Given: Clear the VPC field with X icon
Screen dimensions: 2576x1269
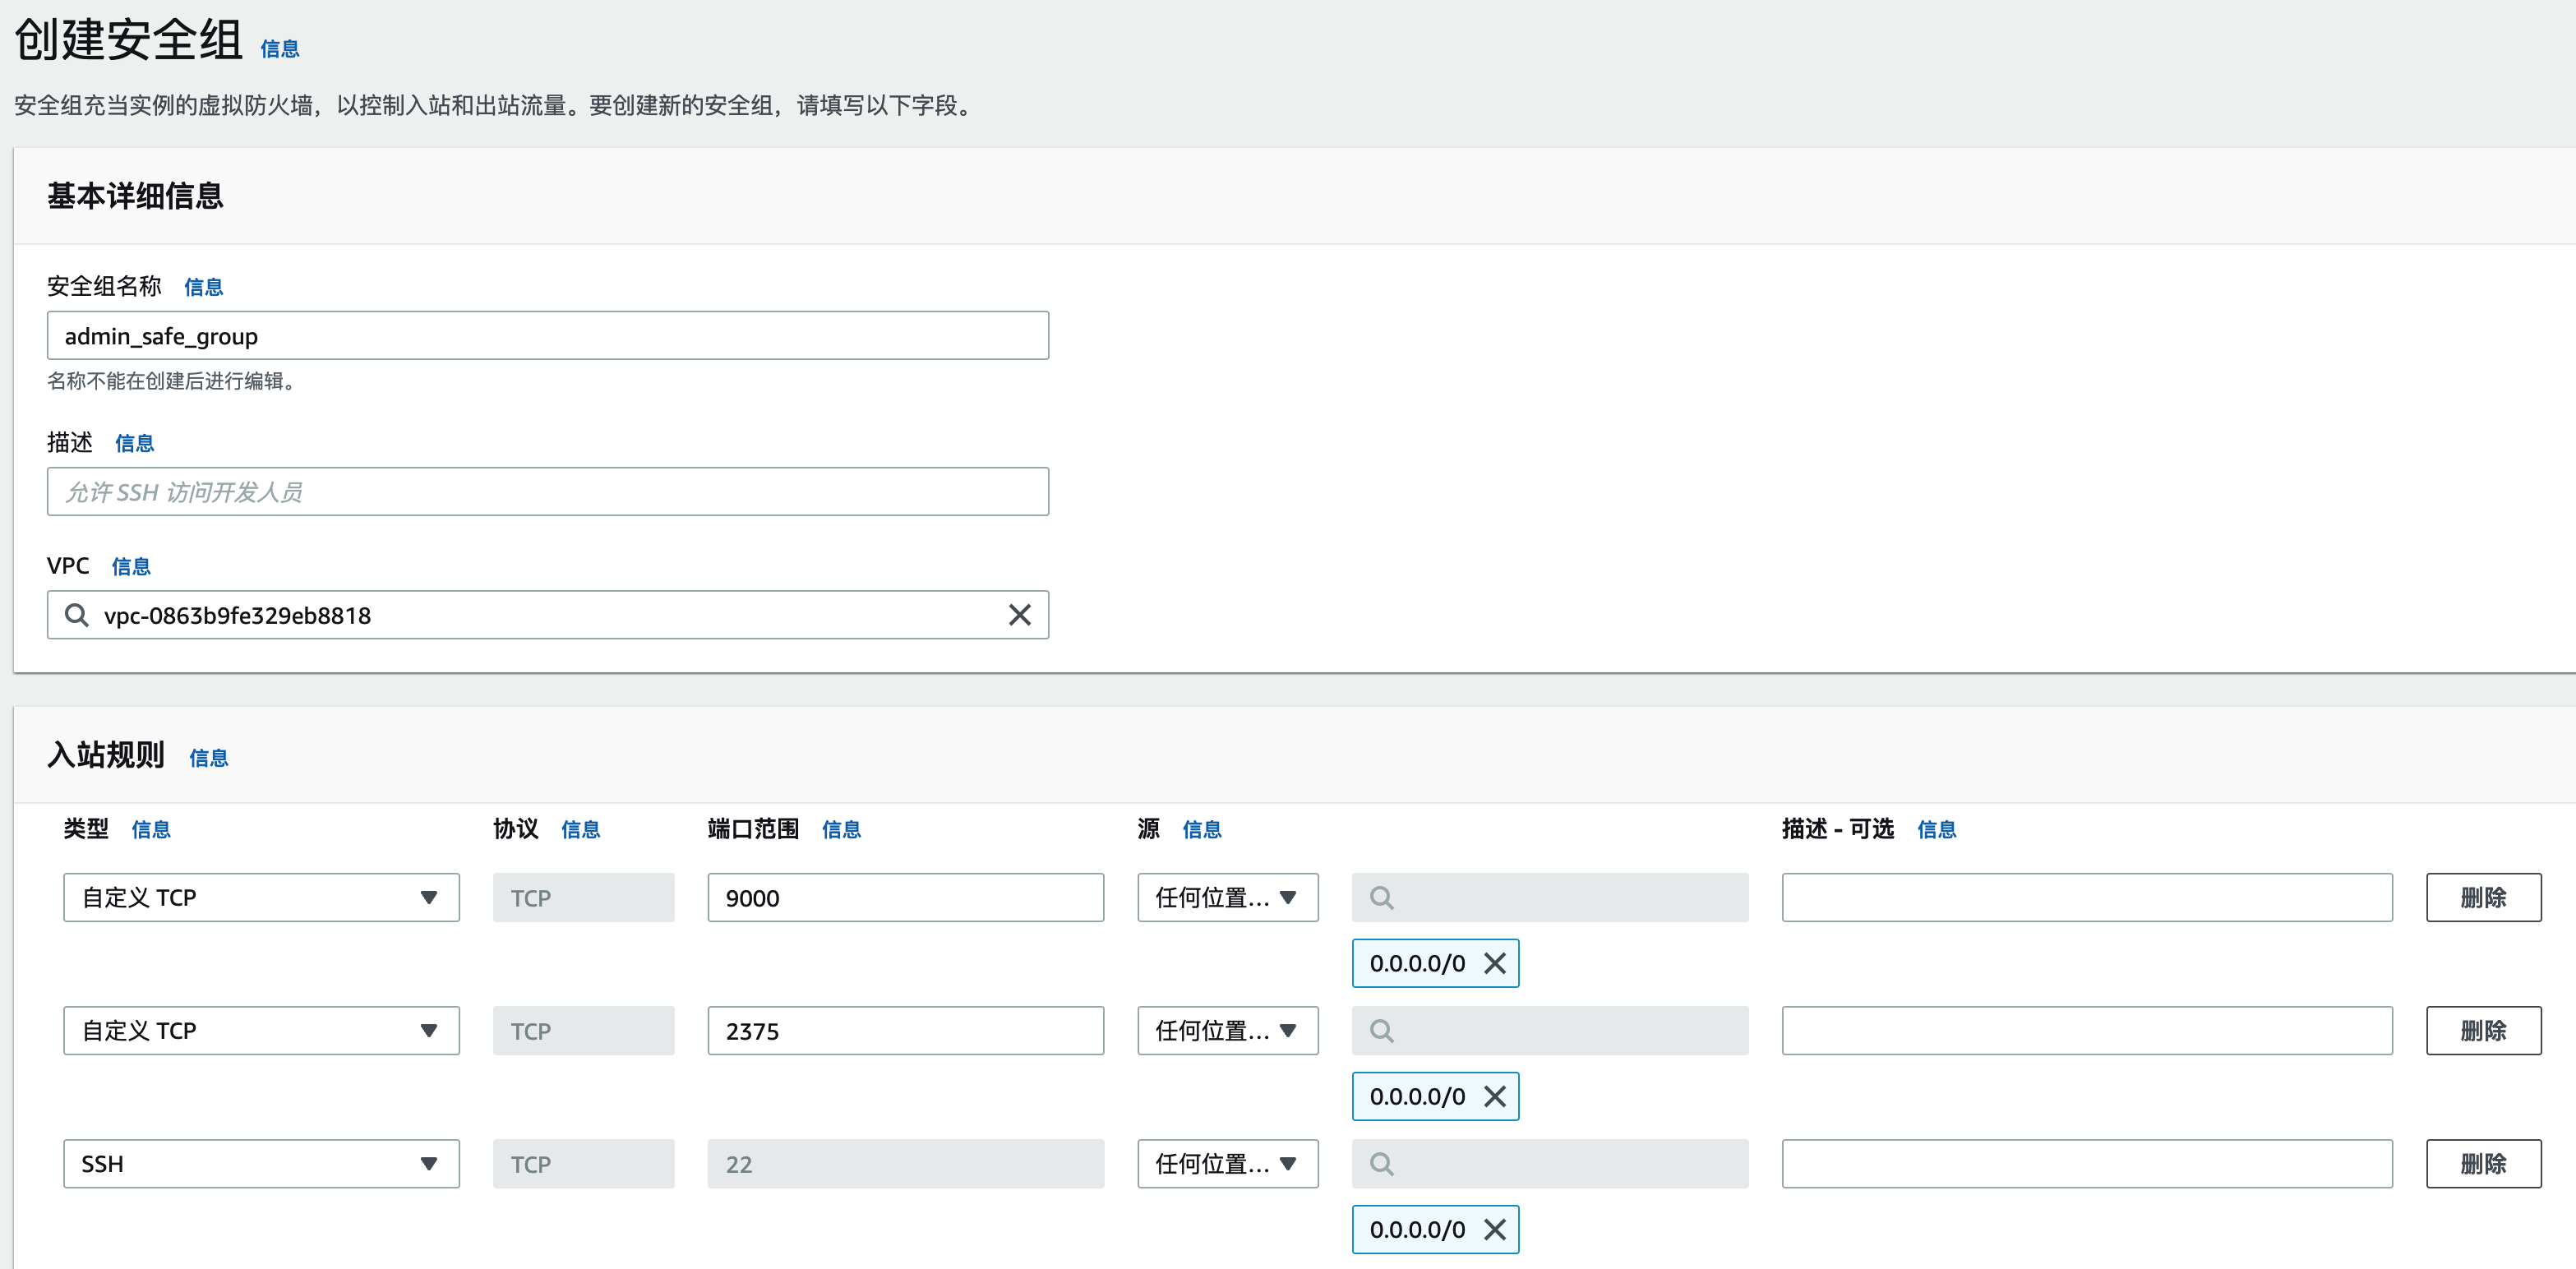Looking at the screenshot, I should tap(1019, 615).
